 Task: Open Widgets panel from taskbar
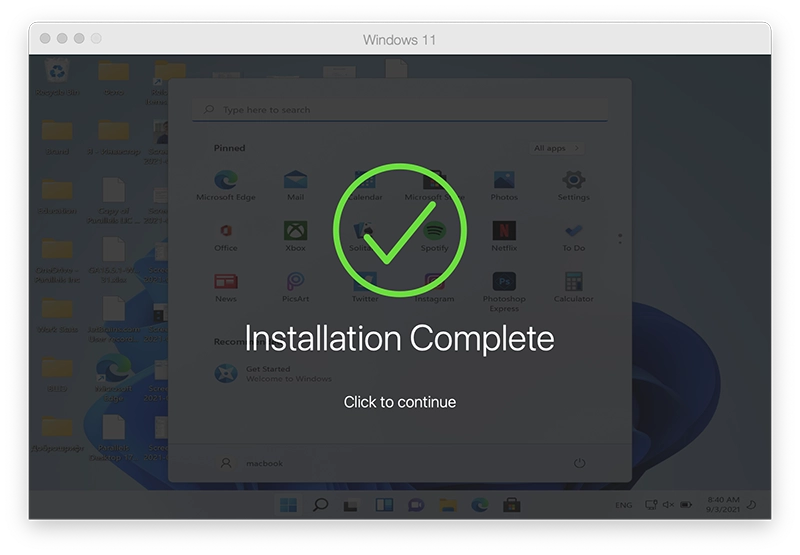[x=384, y=505]
